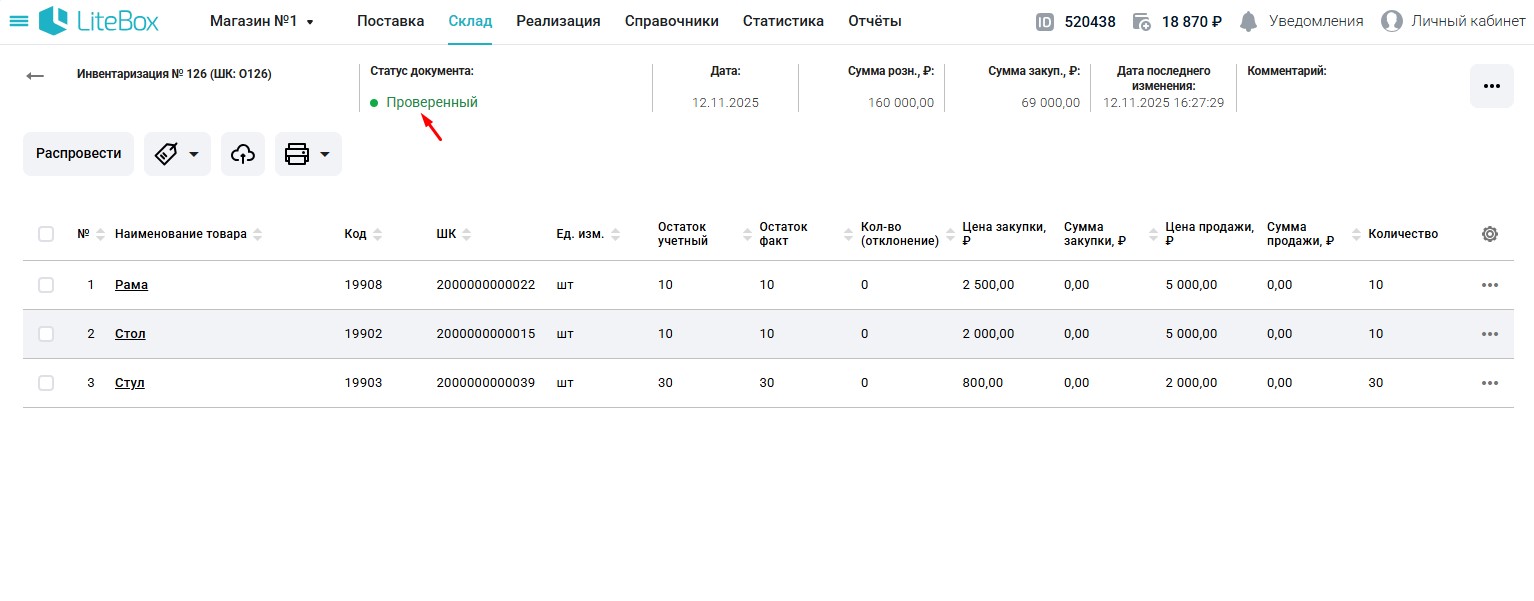Viewport: 1534px width, 601px height.
Task: Open three-dot menu for Рама row
Action: 1489,285
